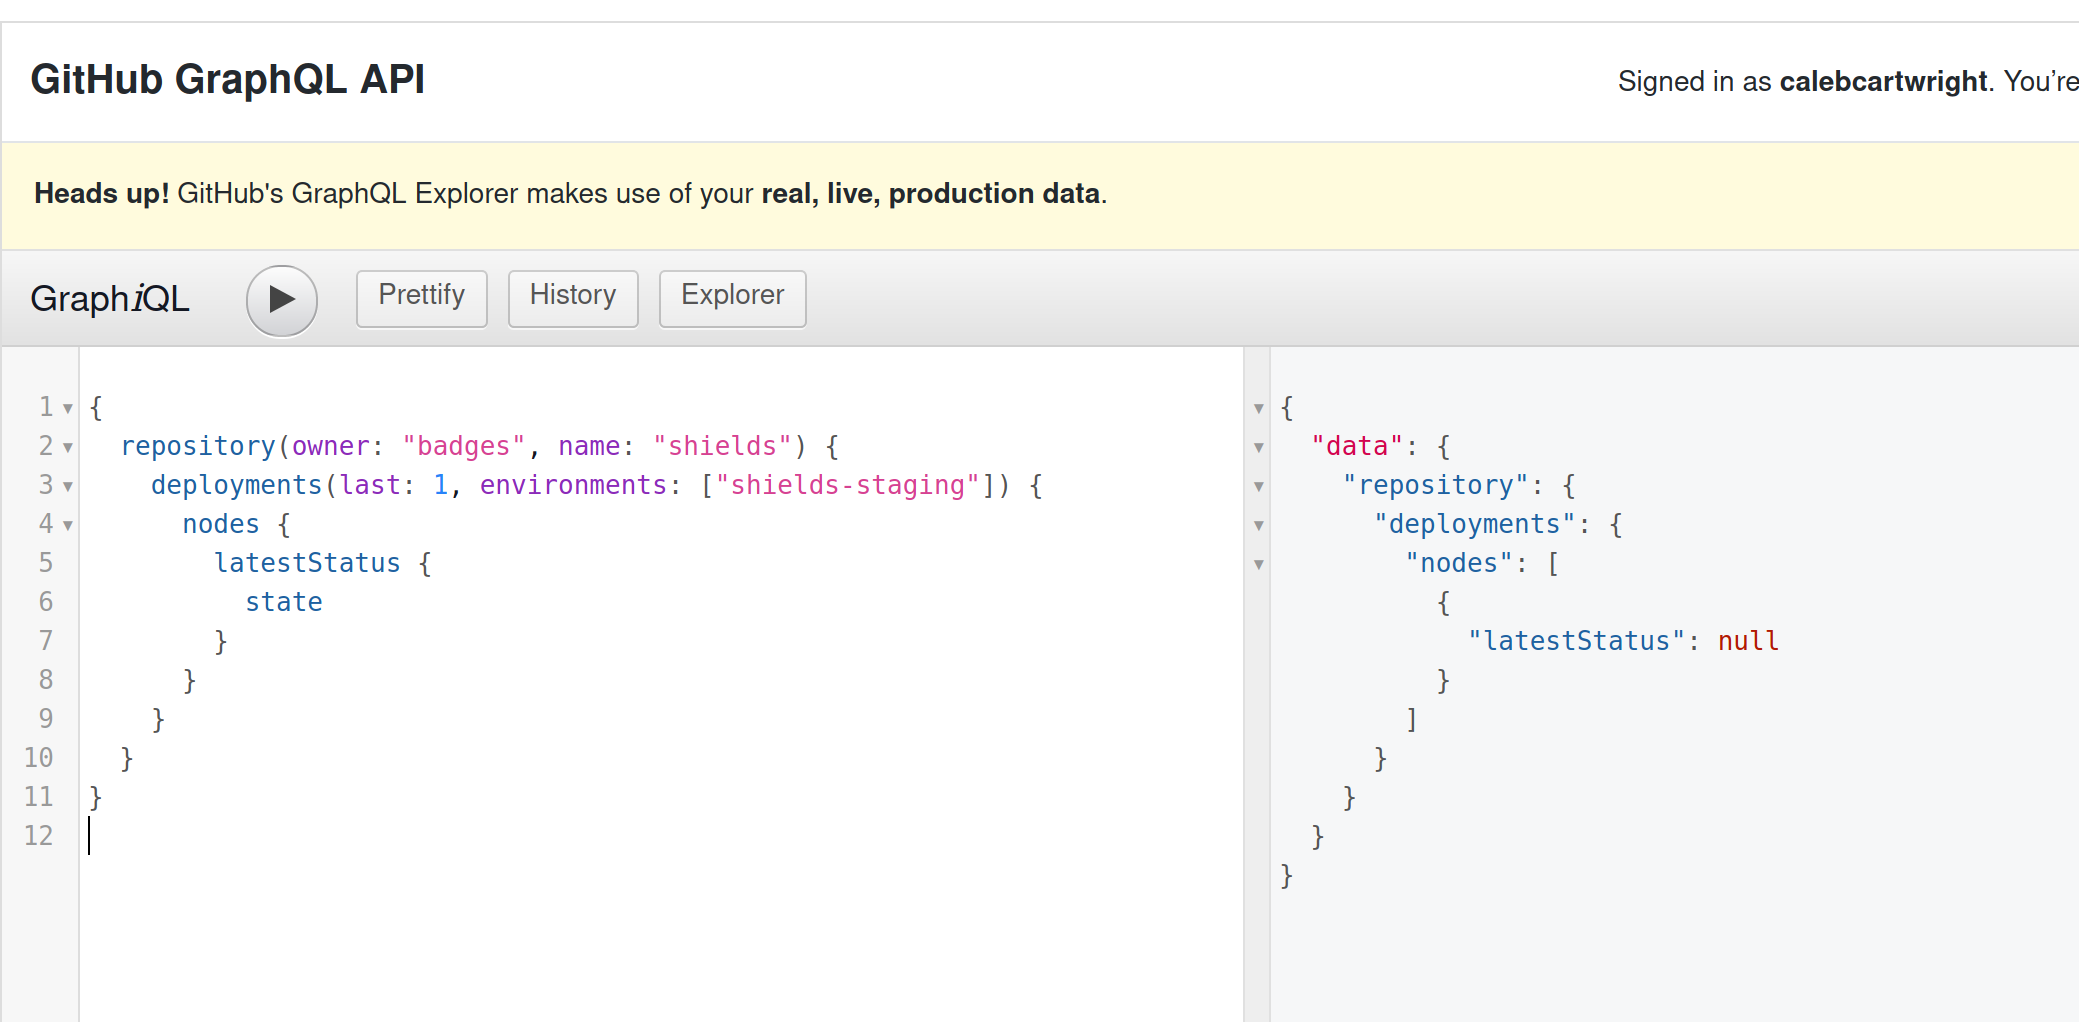Collapse the "repository" object in results
The image size is (2079, 1022).
coord(1259,486)
